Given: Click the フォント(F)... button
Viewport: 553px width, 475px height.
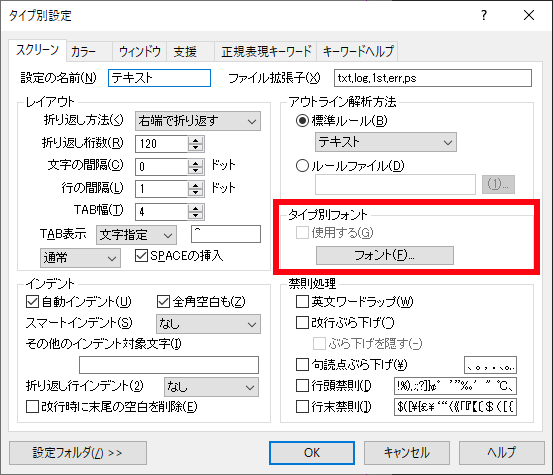Looking at the screenshot, I should 385,255.
